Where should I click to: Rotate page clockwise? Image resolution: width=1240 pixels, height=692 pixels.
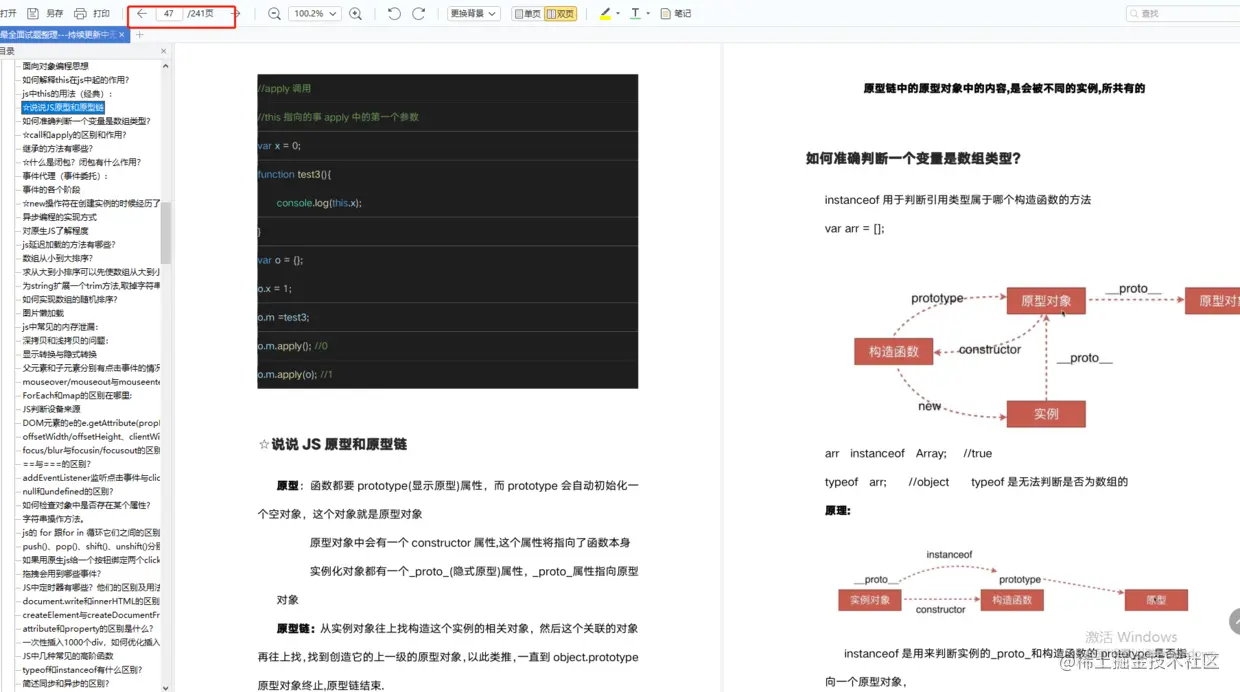click(418, 14)
